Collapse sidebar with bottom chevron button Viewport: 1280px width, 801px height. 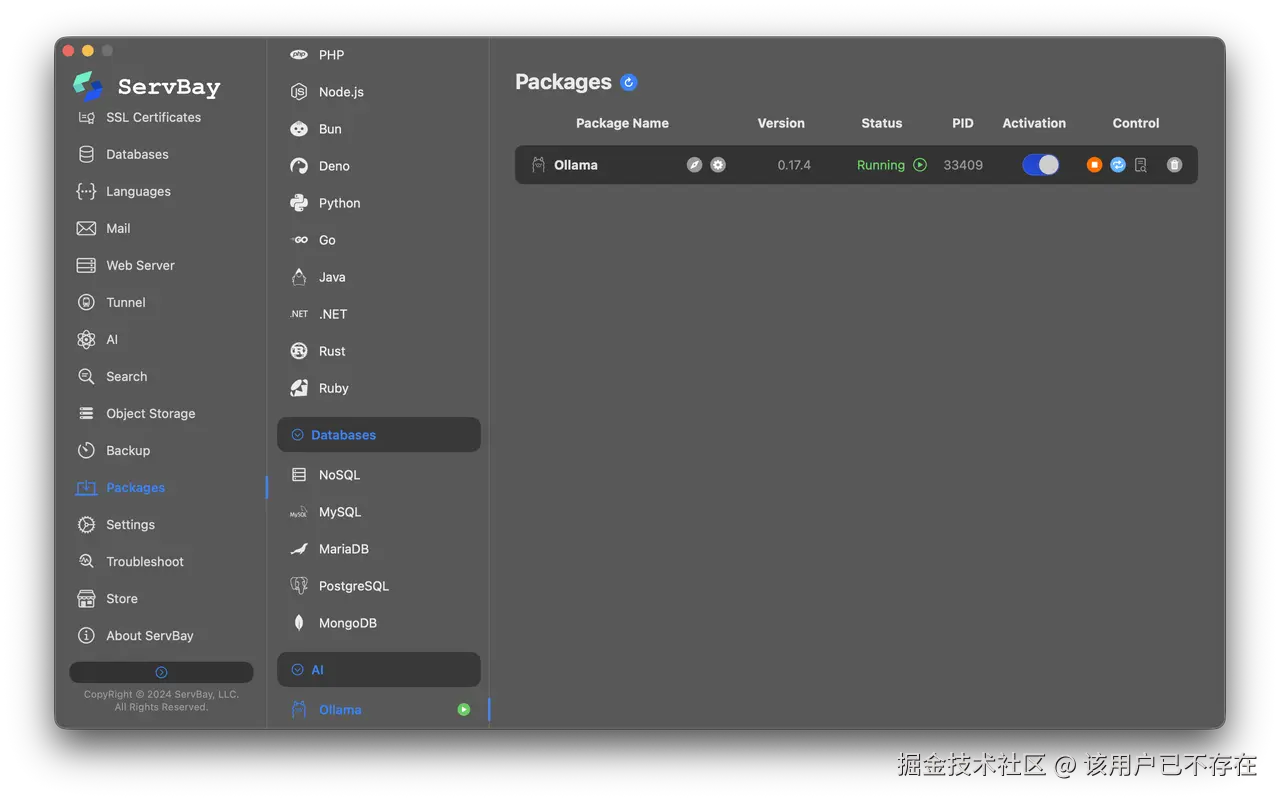click(x=161, y=672)
